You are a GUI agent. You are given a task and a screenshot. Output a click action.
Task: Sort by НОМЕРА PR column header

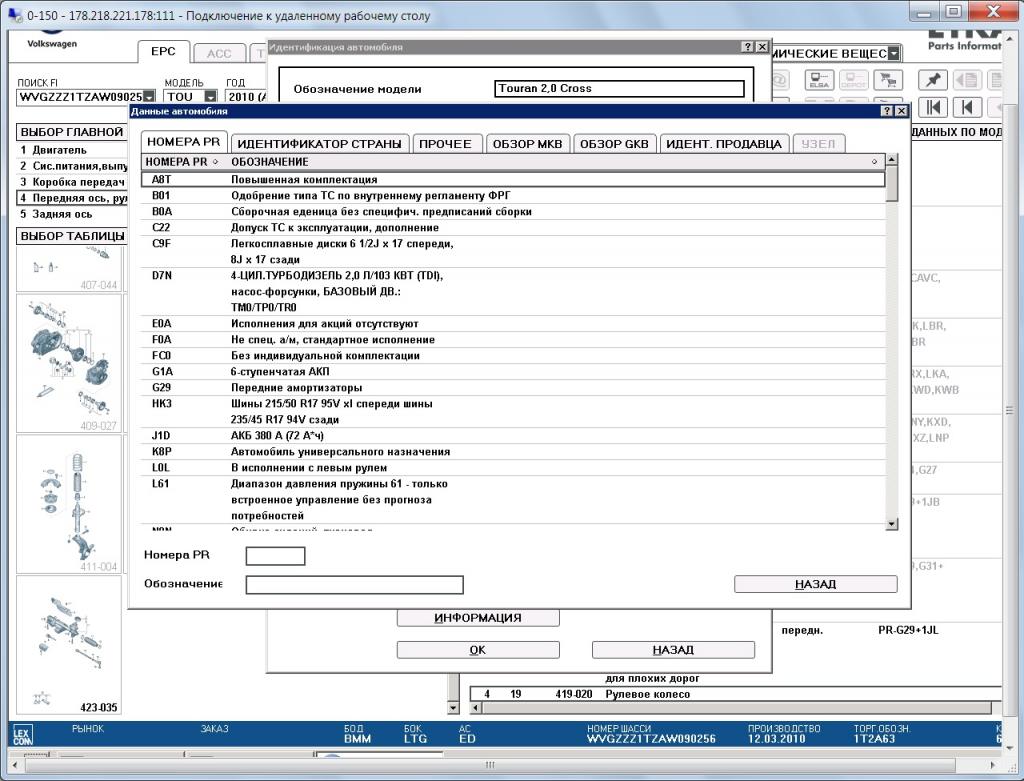coord(182,162)
